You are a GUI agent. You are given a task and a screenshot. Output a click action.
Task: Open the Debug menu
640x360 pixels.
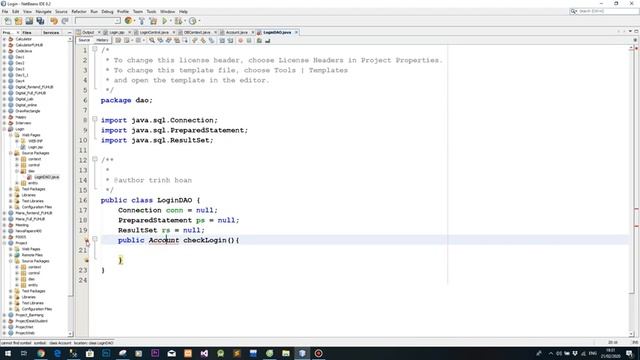point(107,11)
